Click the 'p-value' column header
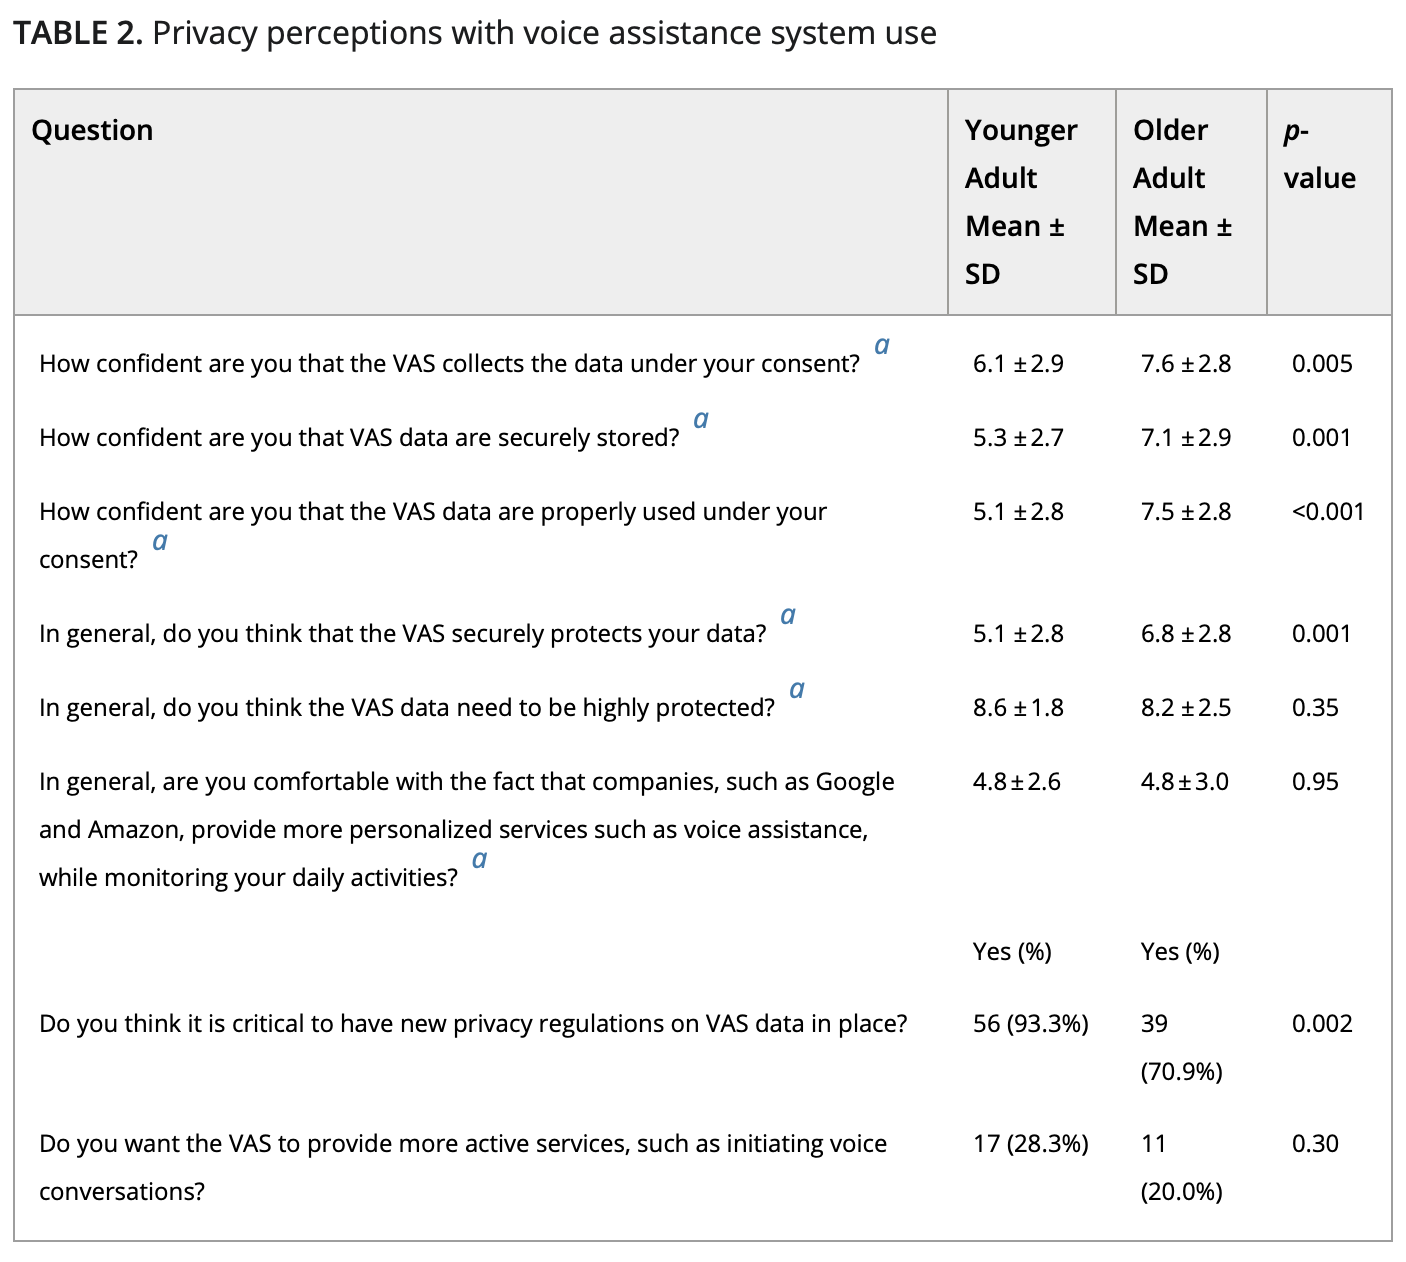1406x1262 pixels. 1319,155
